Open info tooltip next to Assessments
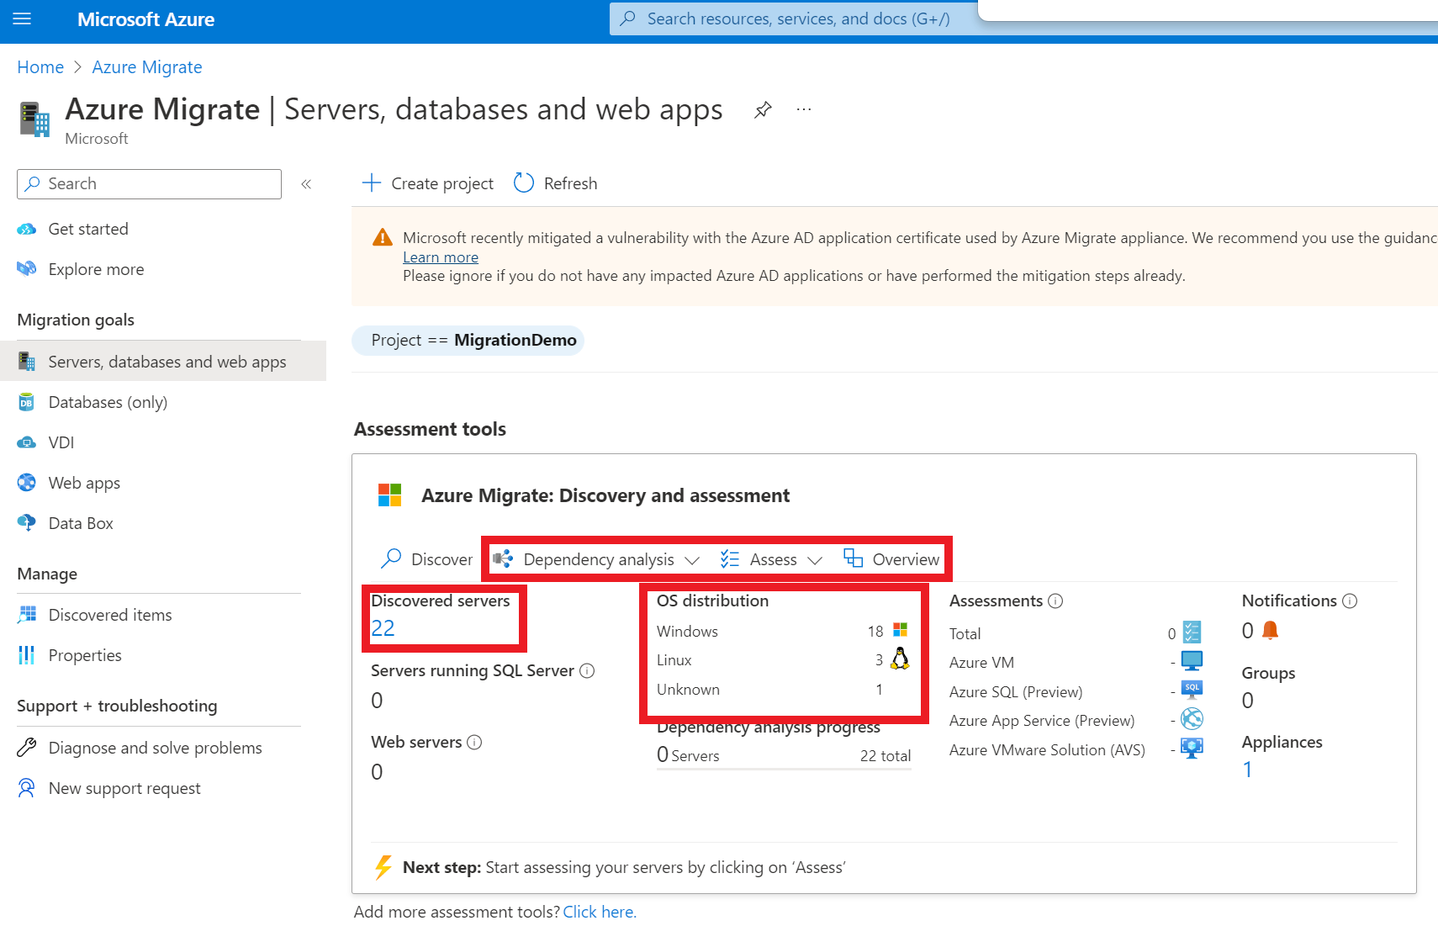Image resolution: width=1438 pixels, height=926 pixels. 1055,601
